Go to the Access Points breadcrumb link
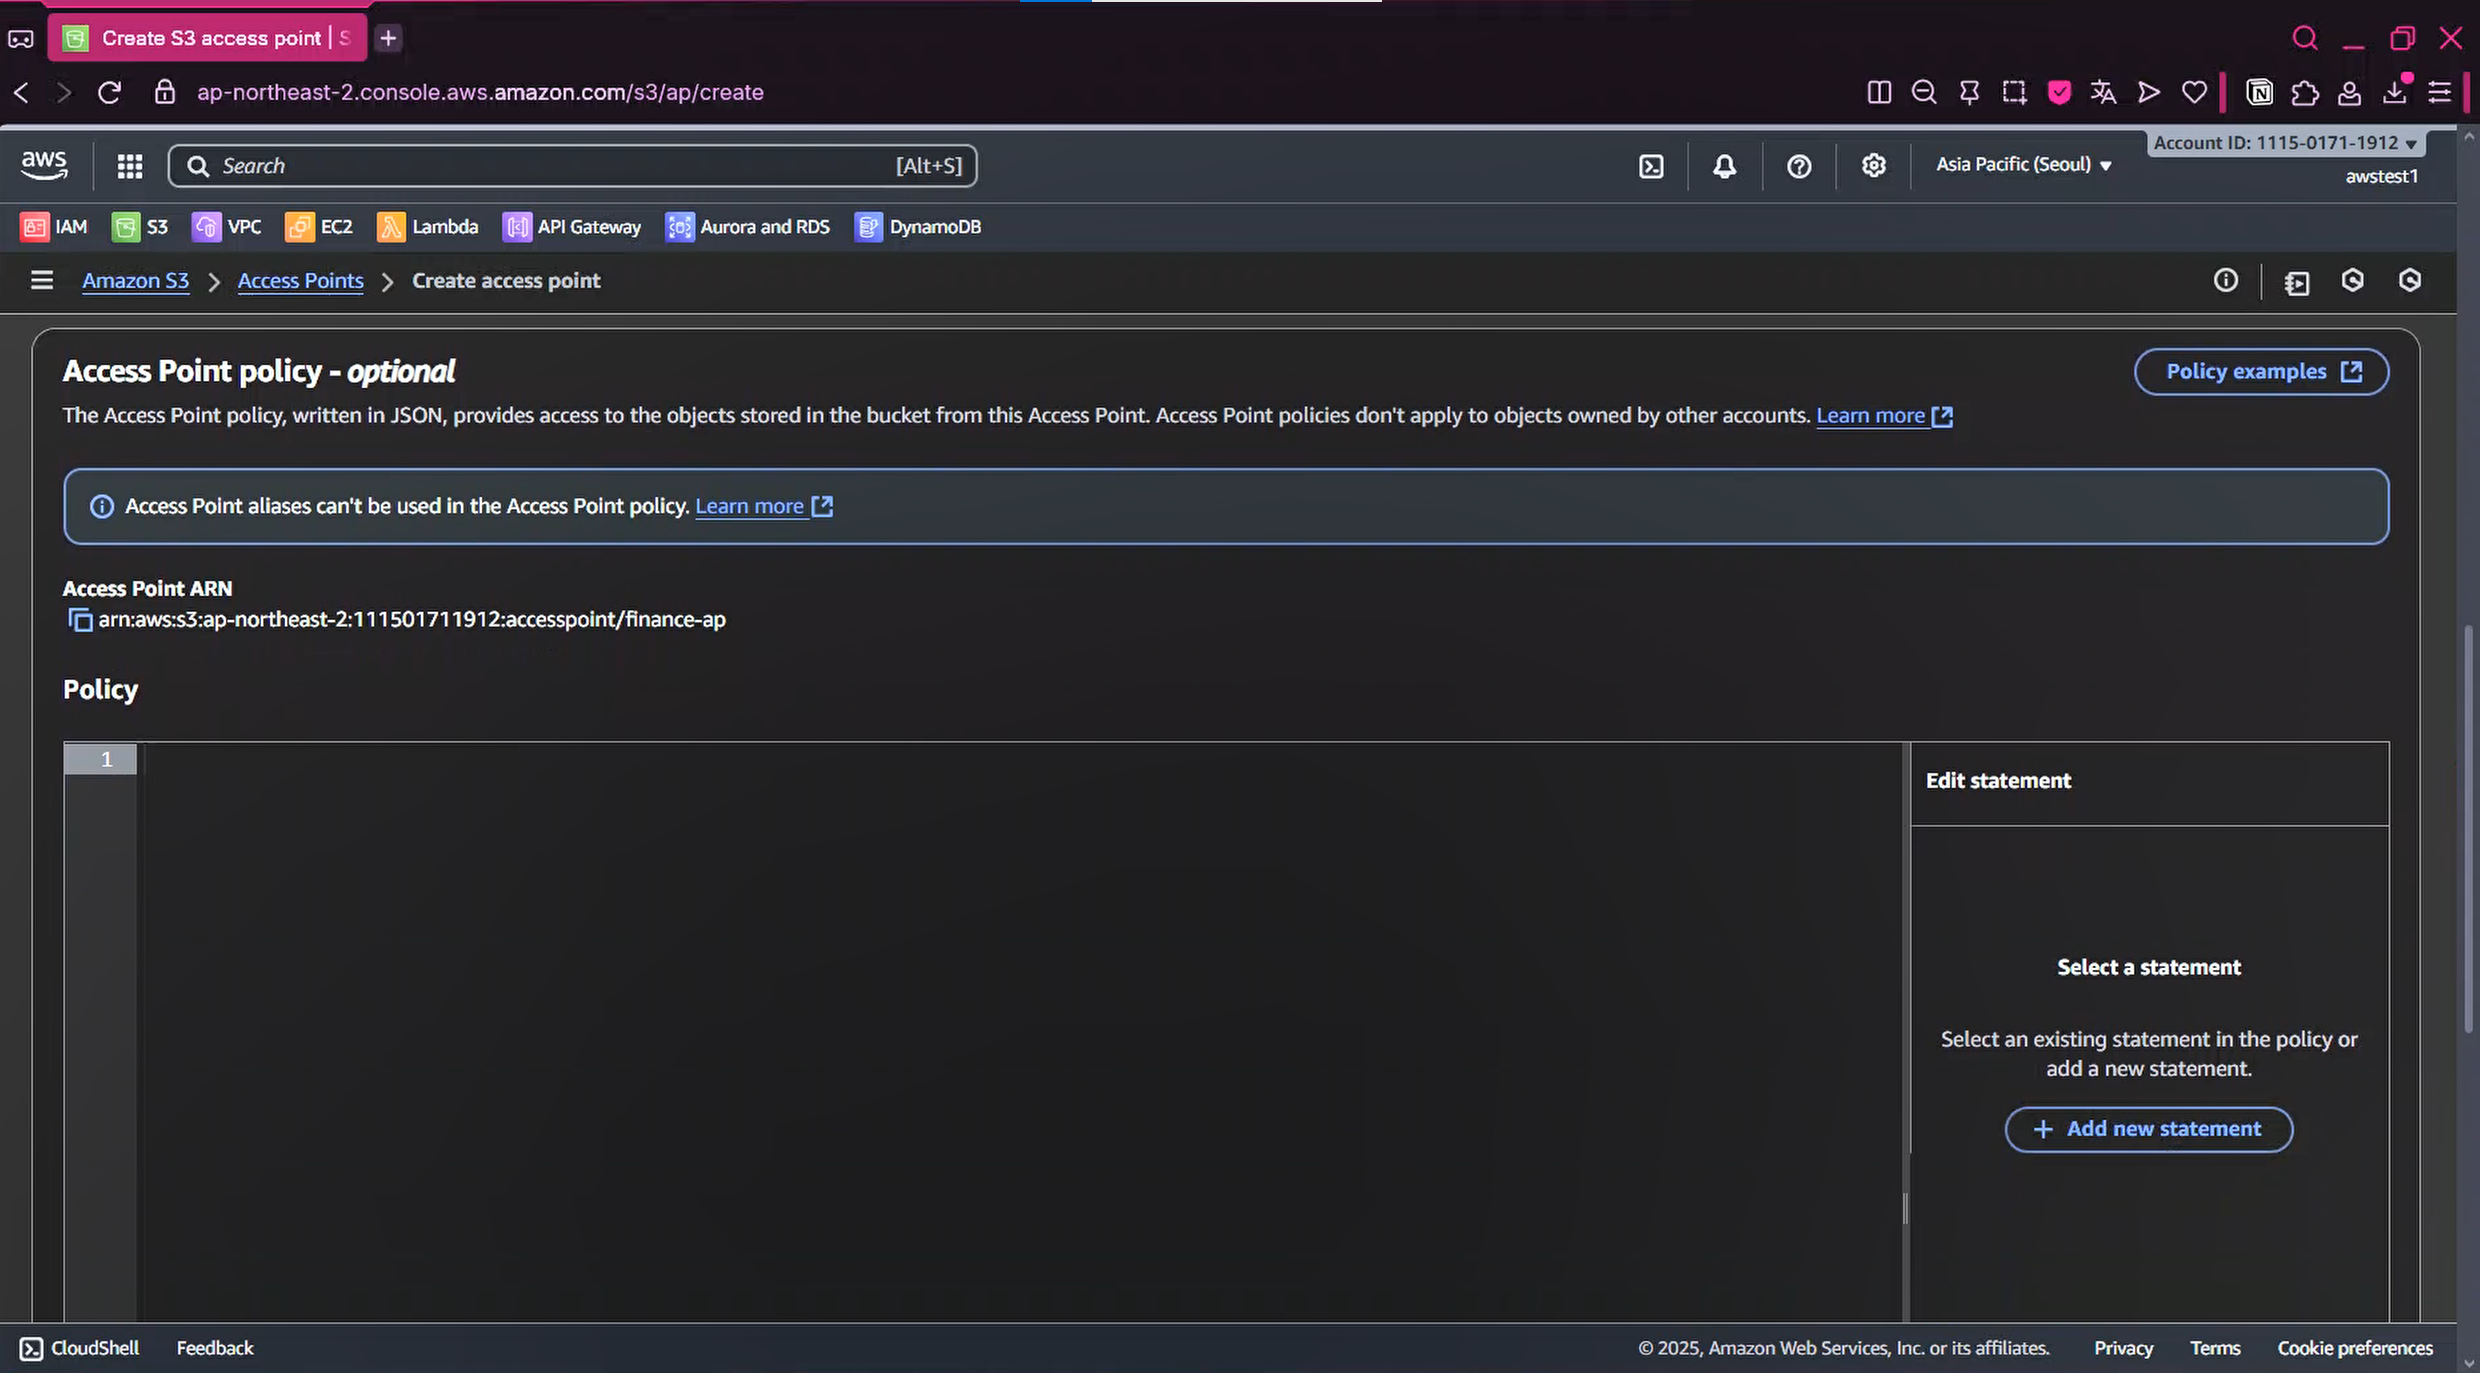The width and height of the screenshot is (2480, 1373). tap(300, 281)
